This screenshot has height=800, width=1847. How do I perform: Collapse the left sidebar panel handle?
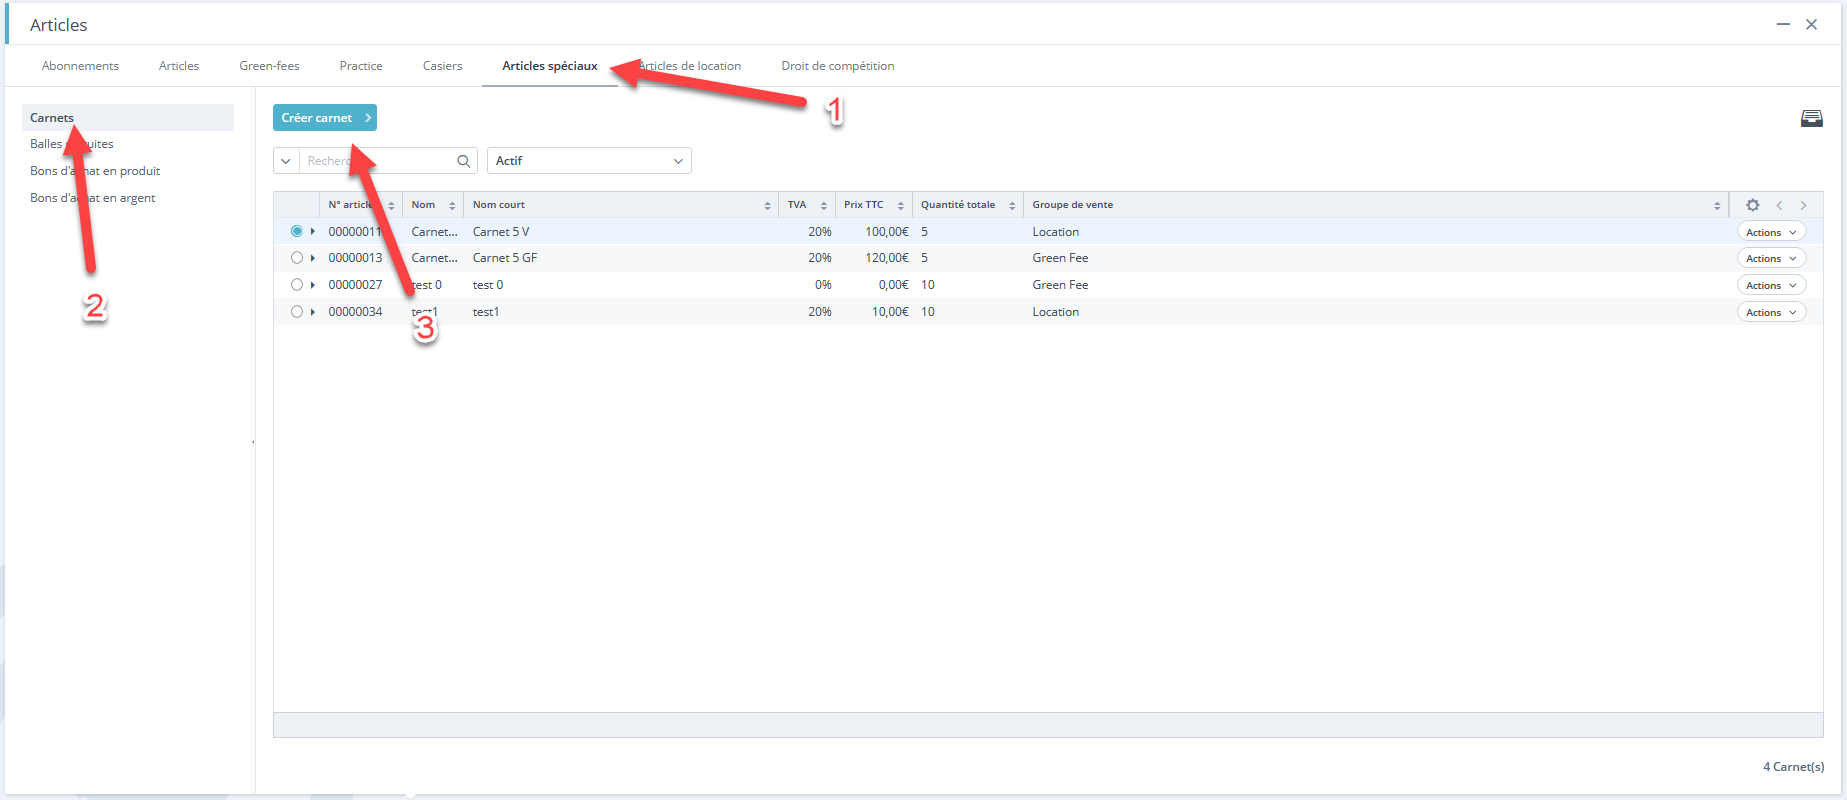tap(253, 441)
